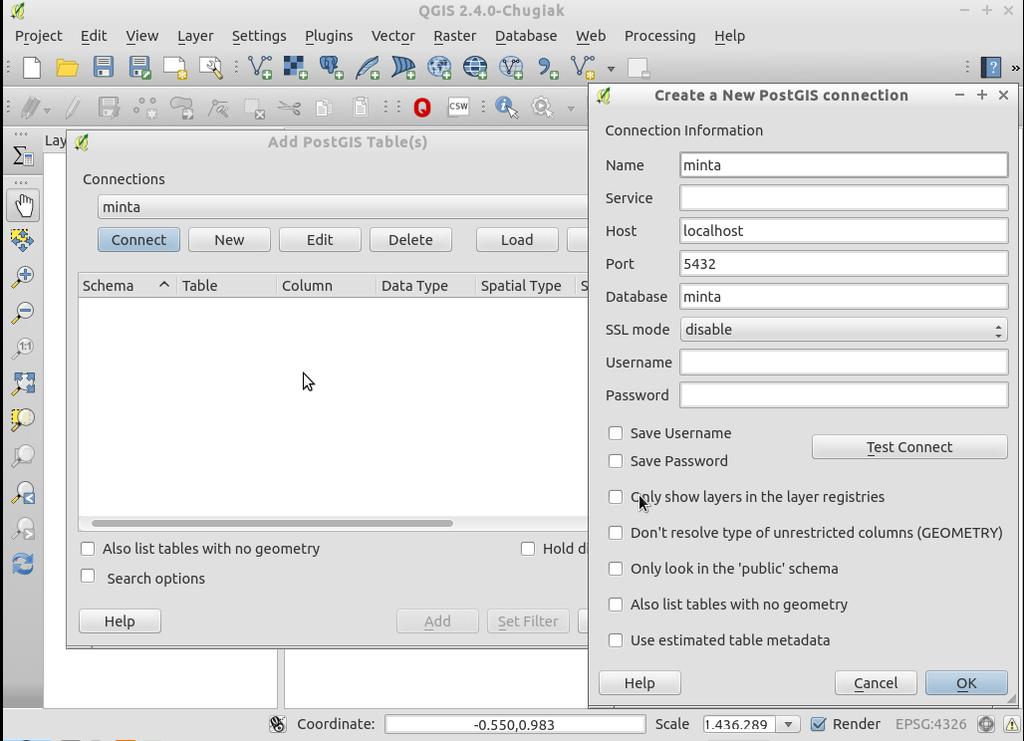Select the Zoom Out magnifier tool
Image resolution: width=1024 pixels, height=741 pixels.
click(x=23, y=311)
